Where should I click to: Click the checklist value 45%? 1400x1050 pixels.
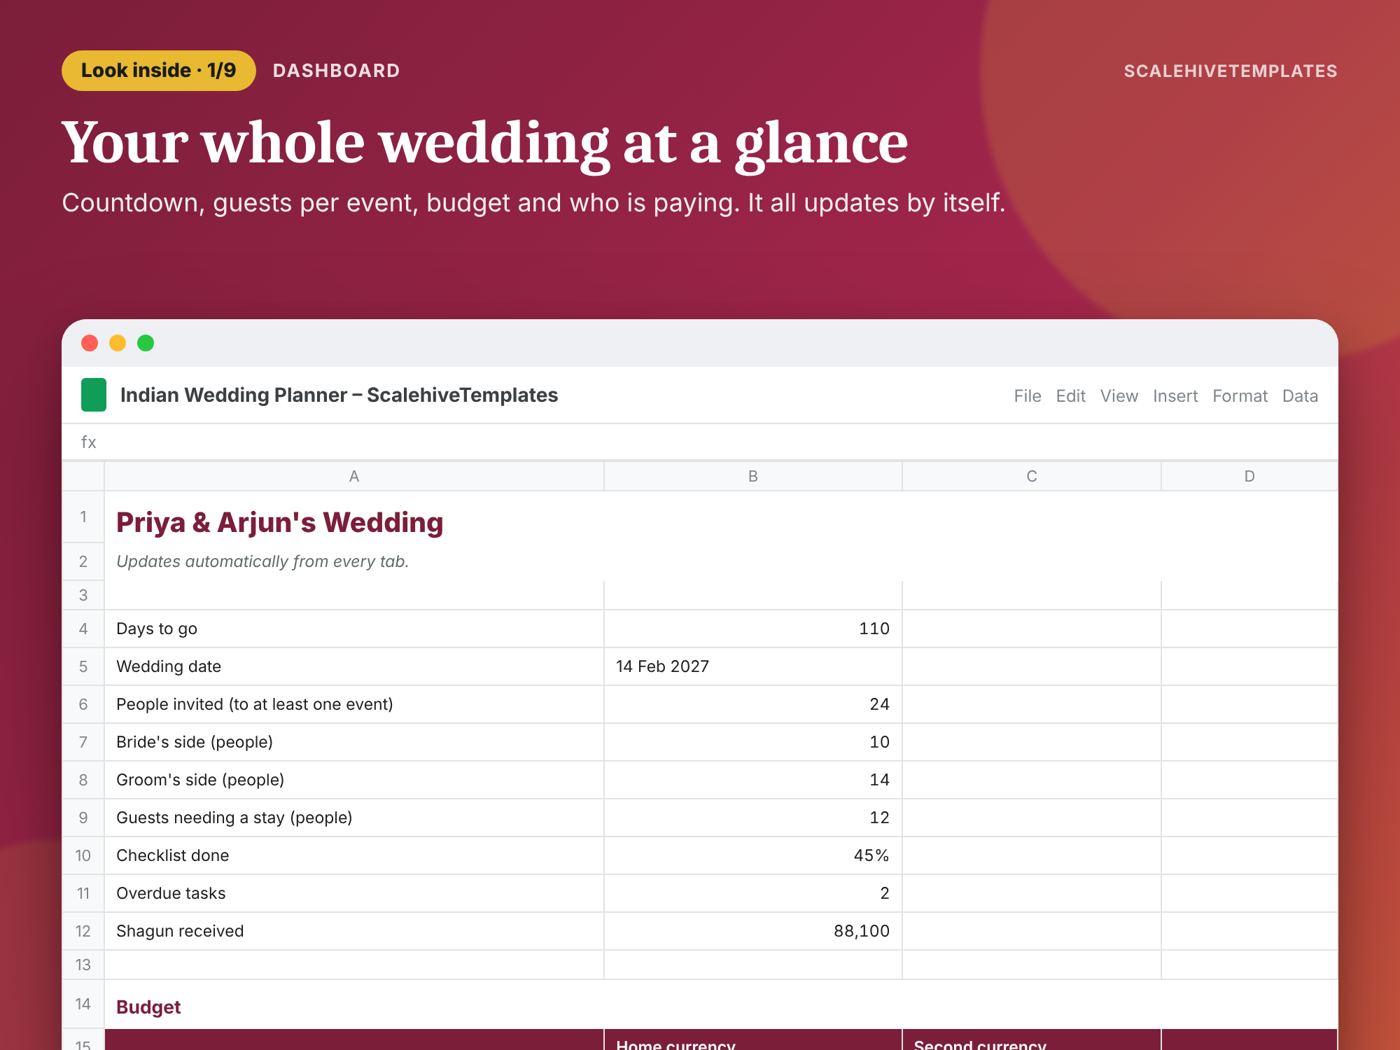753,856
